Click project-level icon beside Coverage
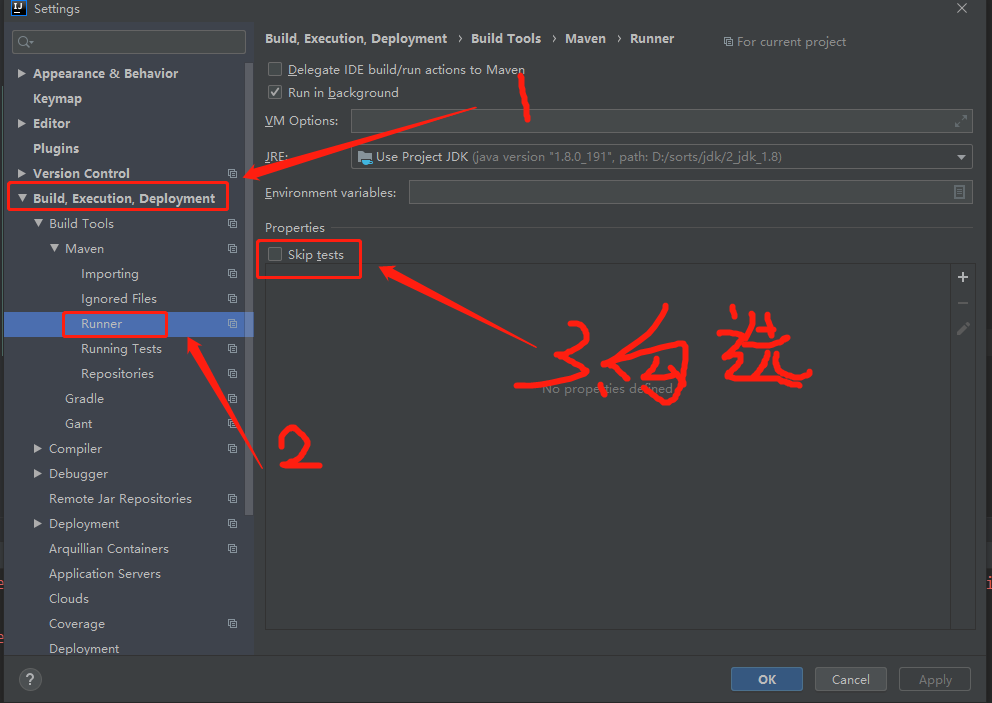This screenshot has height=703, width=992. pyautogui.click(x=232, y=623)
